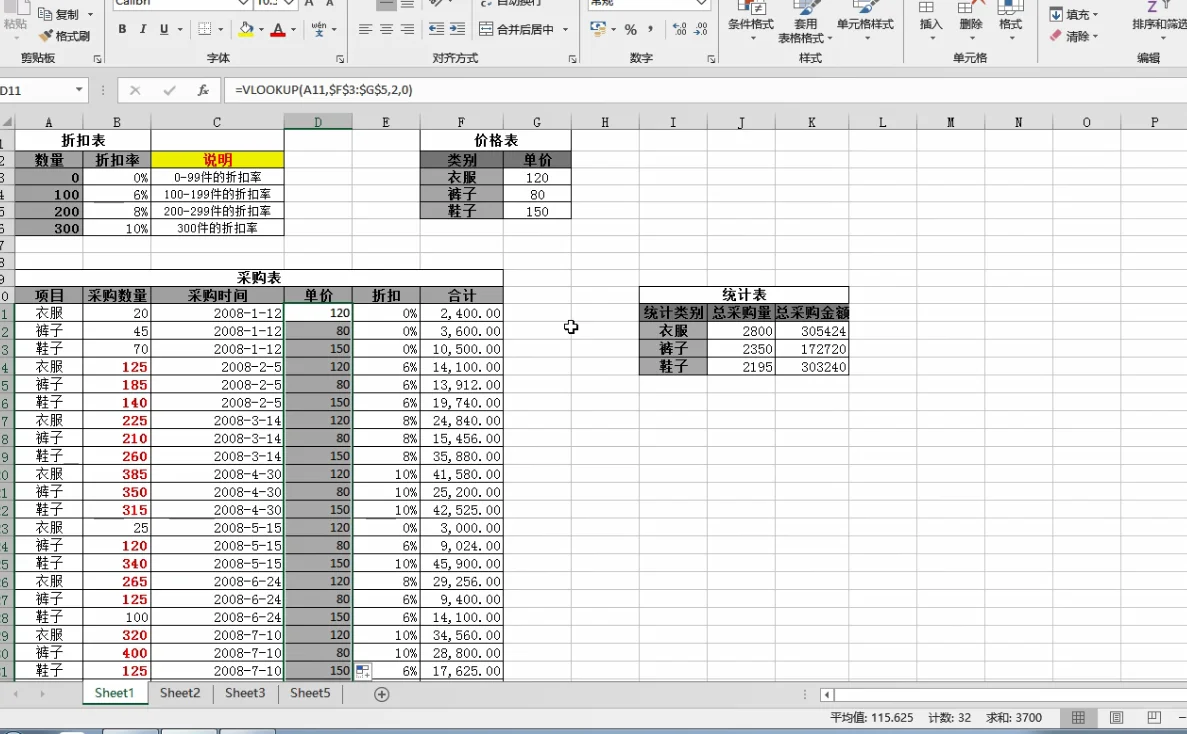Apply percent style with the % icon

(x=630, y=30)
